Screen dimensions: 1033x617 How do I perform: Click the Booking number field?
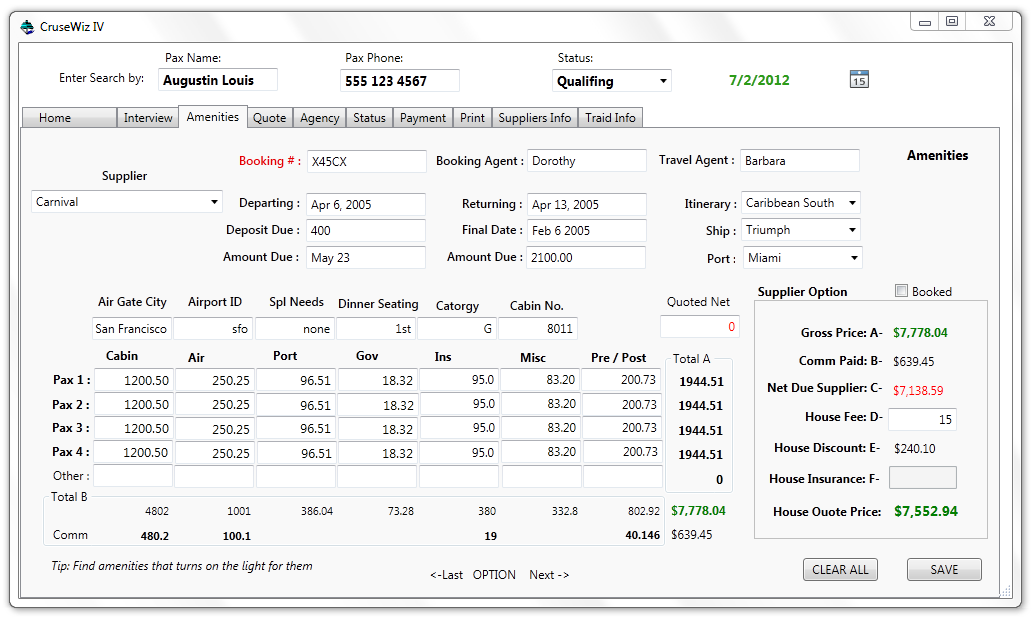(366, 161)
